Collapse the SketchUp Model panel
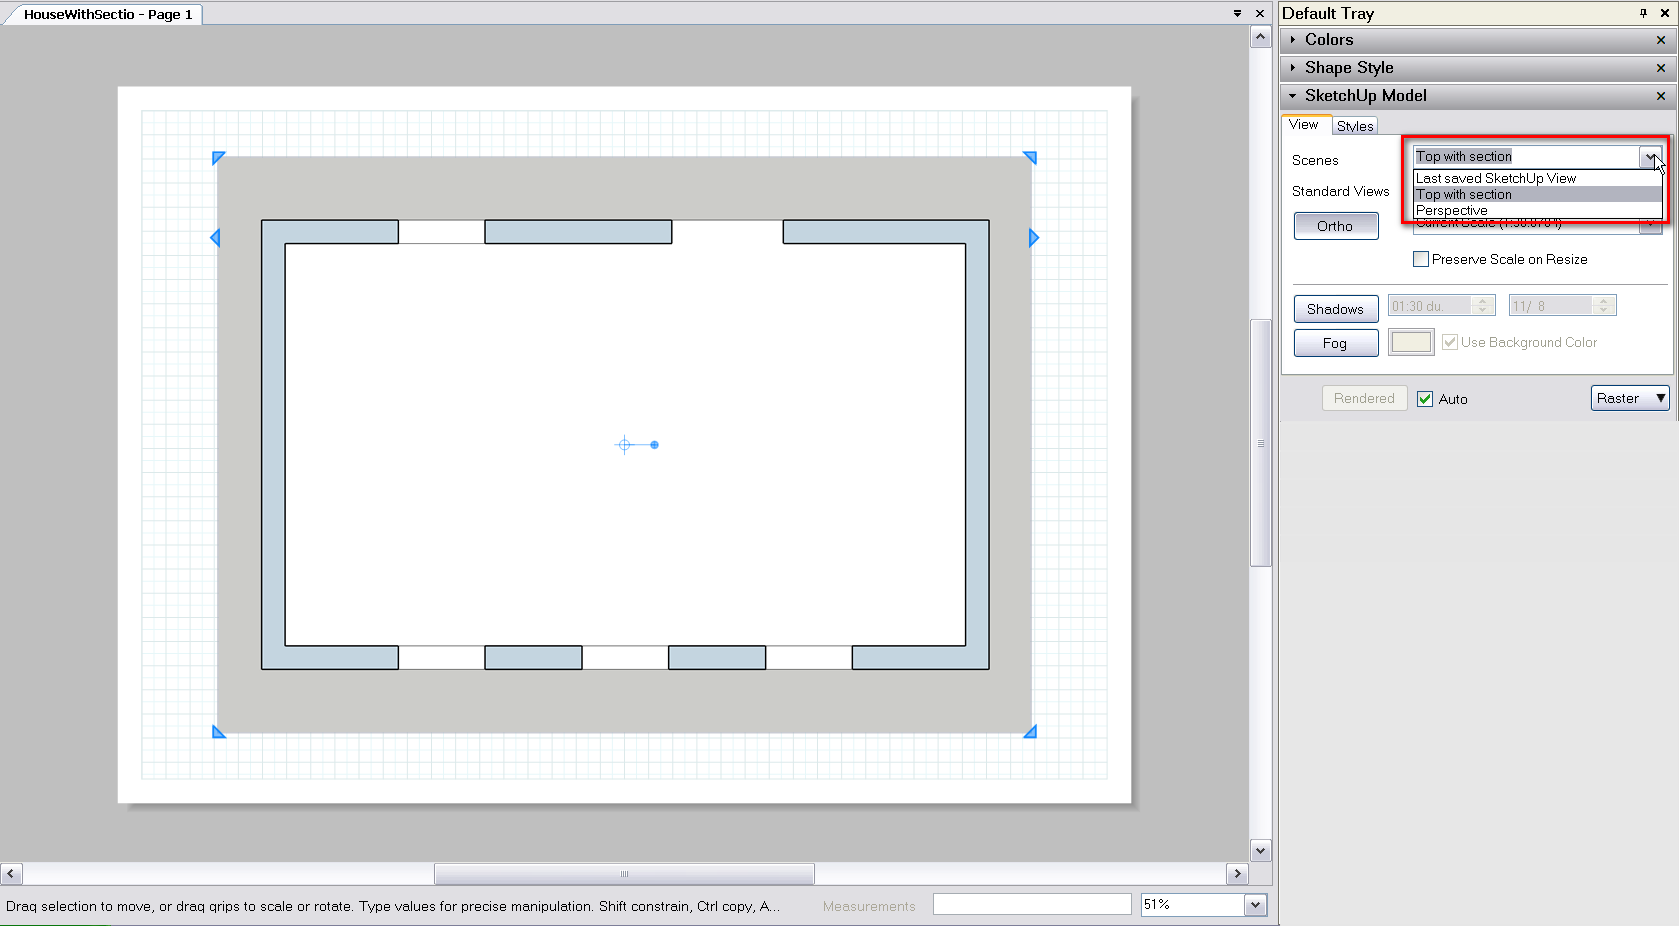Image resolution: width=1679 pixels, height=926 pixels. pyautogui.click(x=1293, y=96)
